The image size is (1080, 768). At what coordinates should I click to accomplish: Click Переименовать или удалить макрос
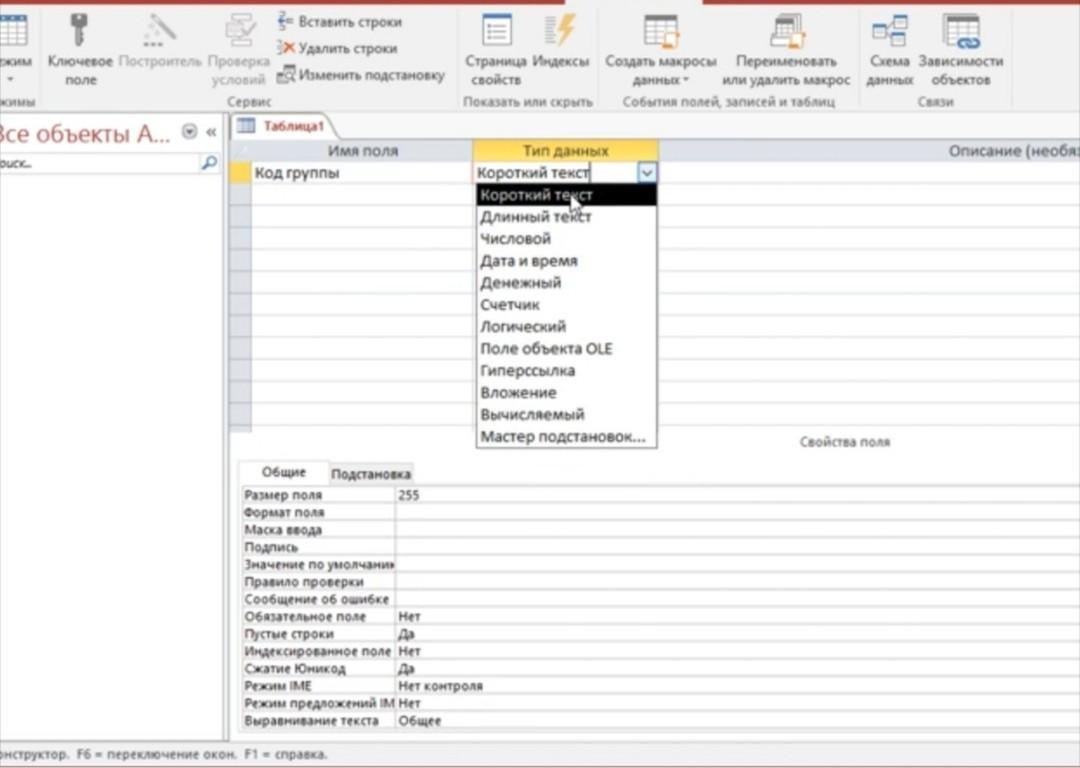point(786,50)
